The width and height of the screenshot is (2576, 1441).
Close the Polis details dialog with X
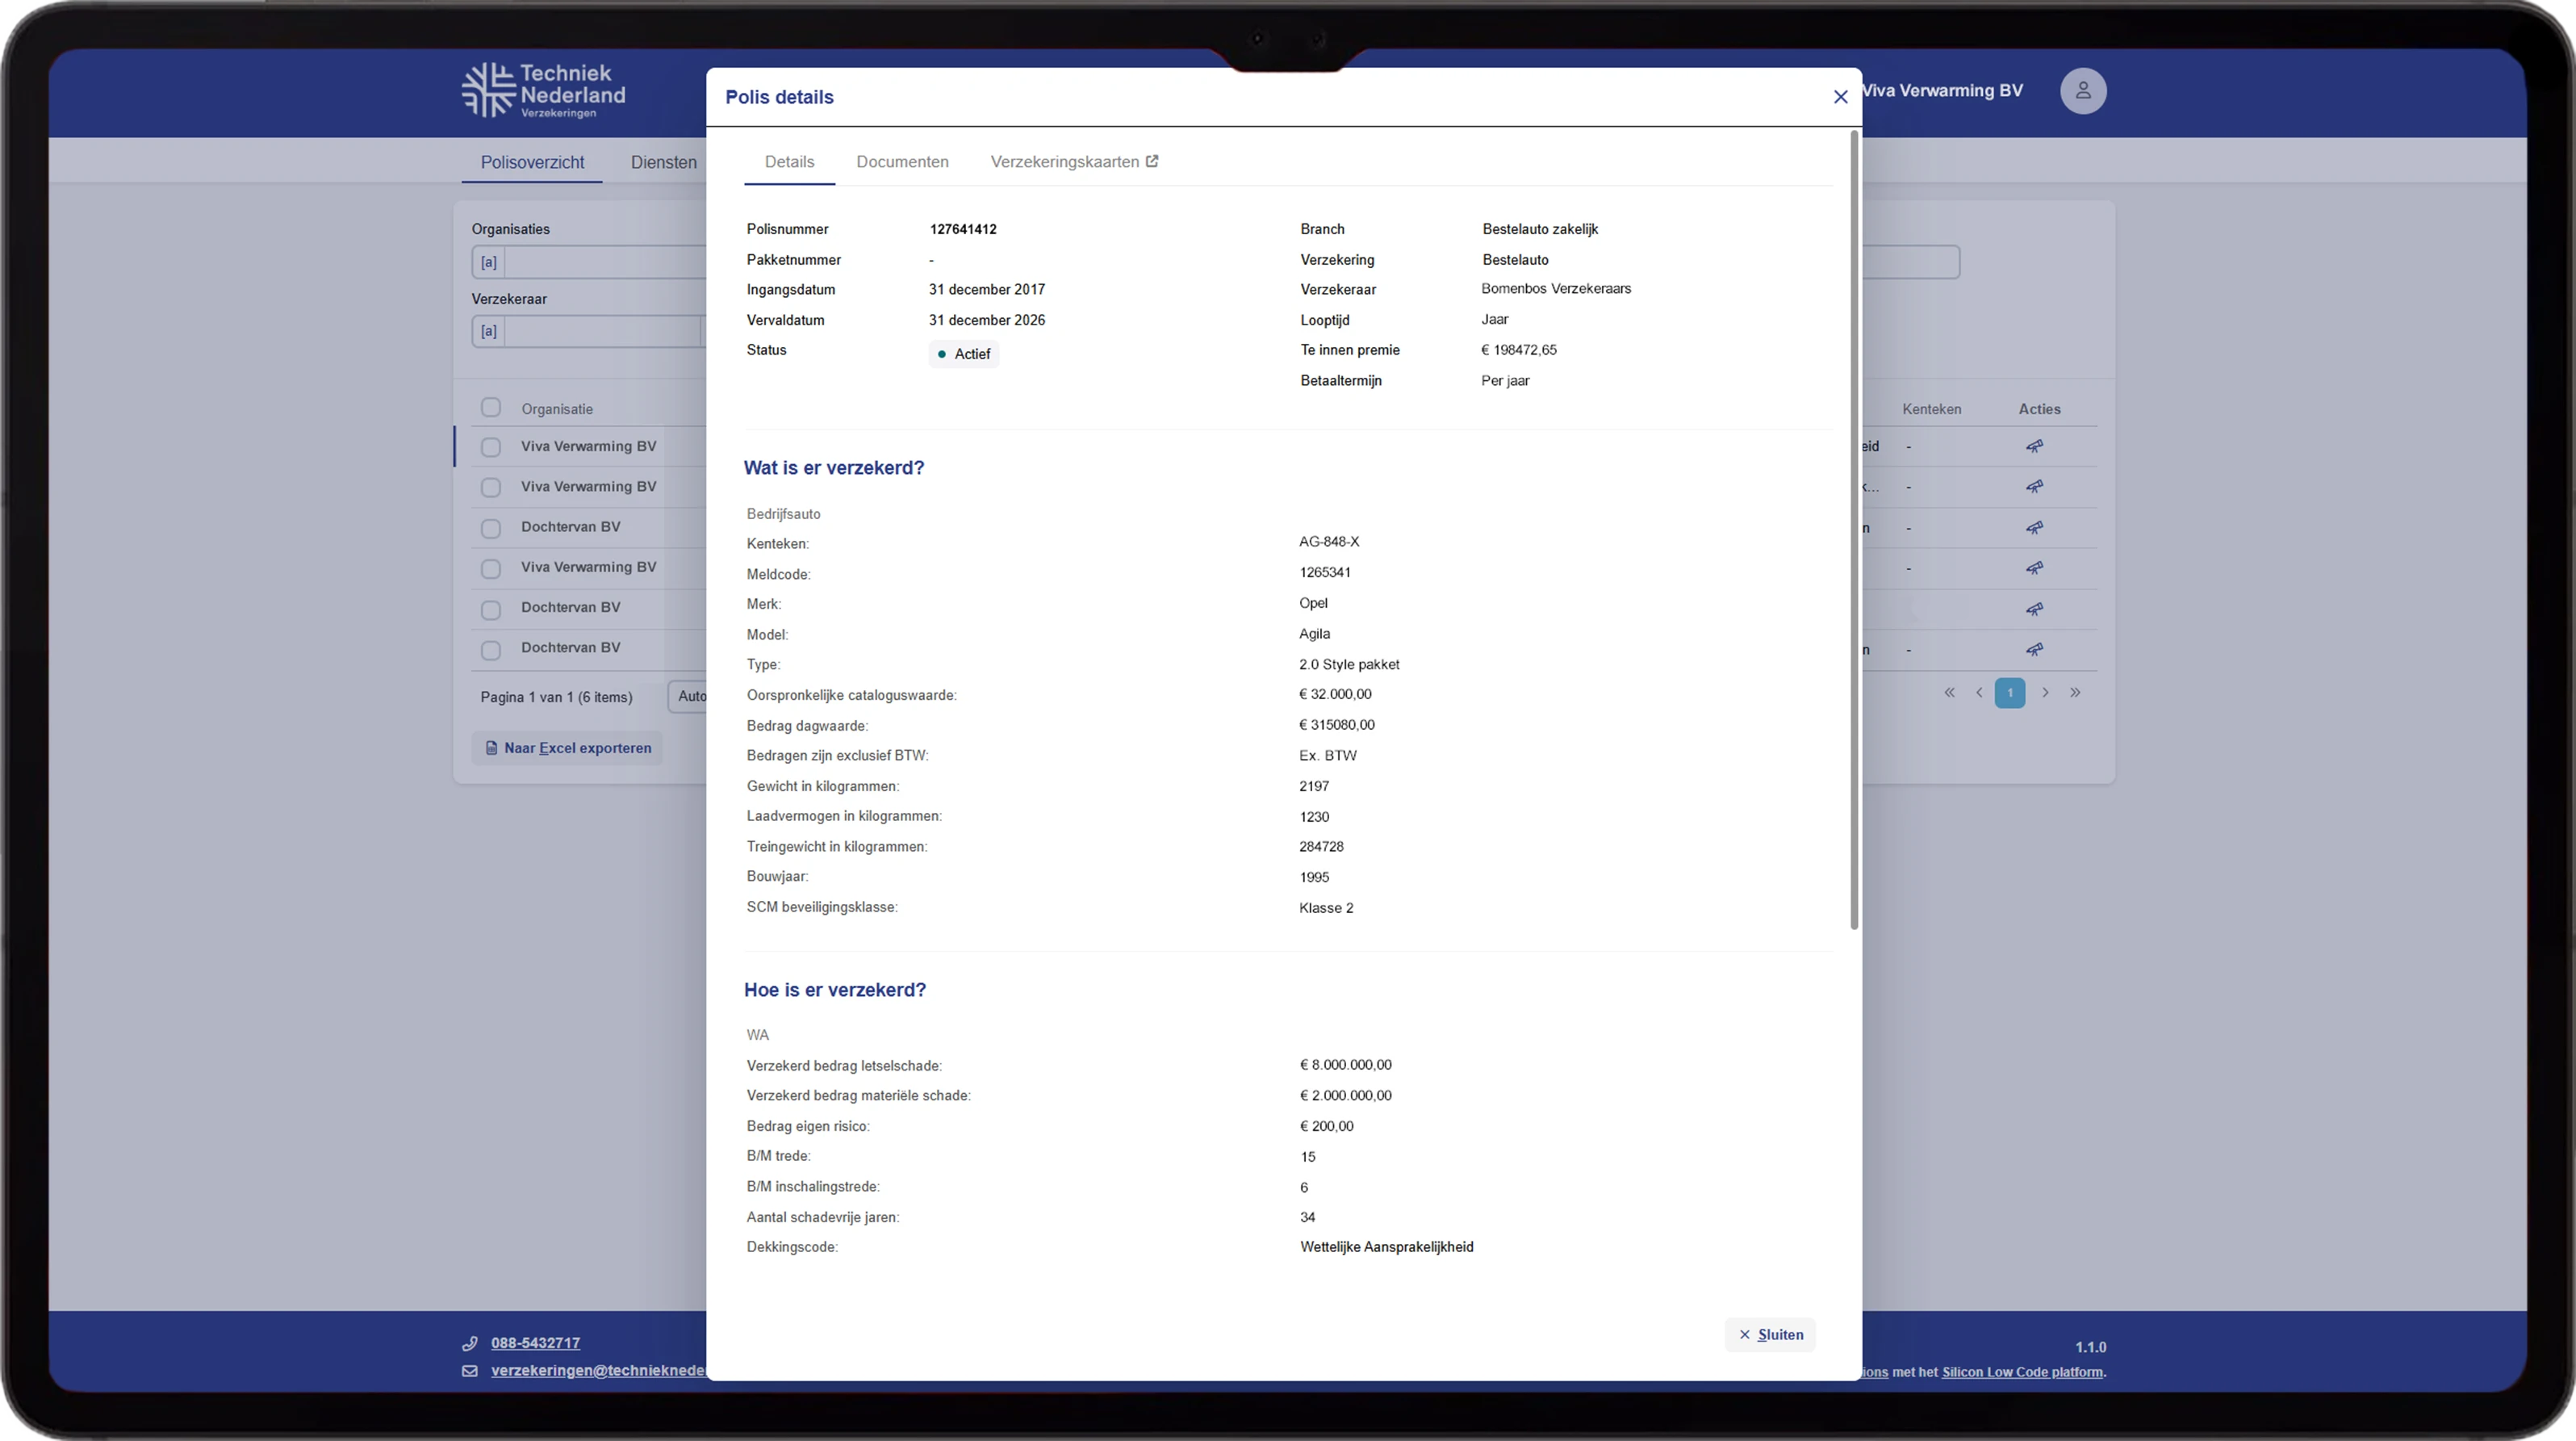point(1840,97)
